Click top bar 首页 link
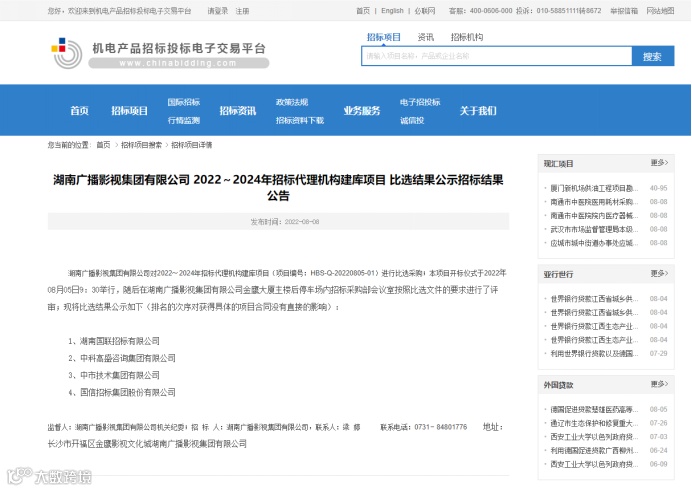 tap(363, 11)
